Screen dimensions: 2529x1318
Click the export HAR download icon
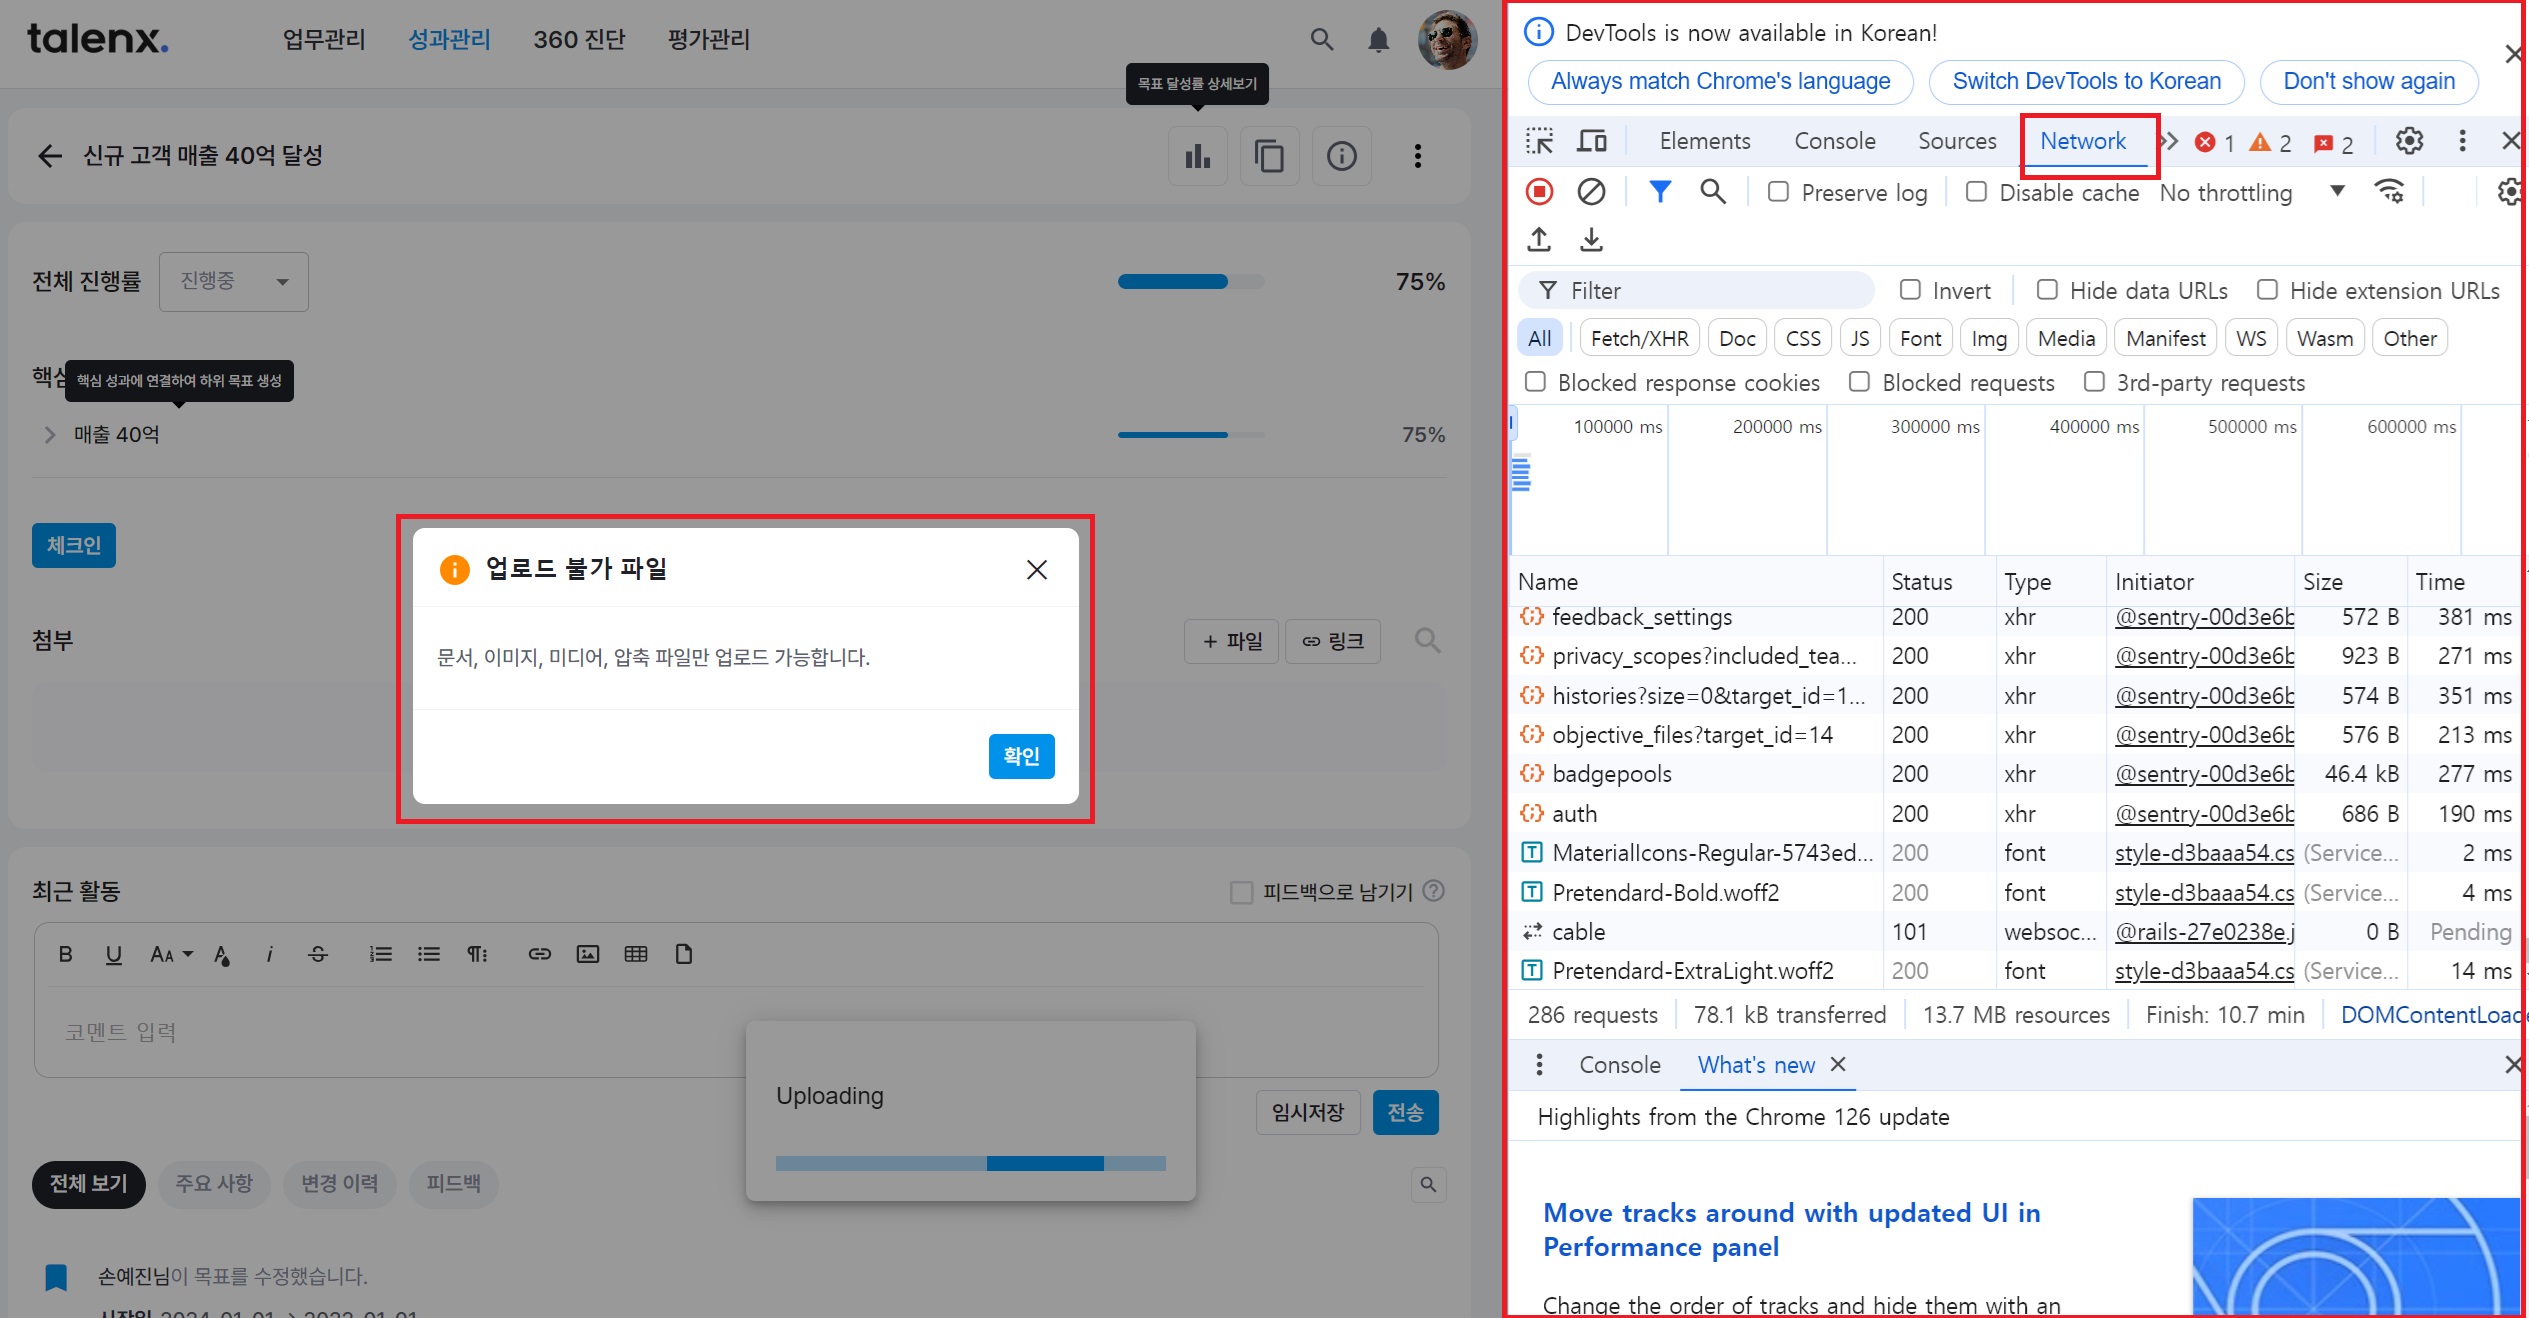1591,240
